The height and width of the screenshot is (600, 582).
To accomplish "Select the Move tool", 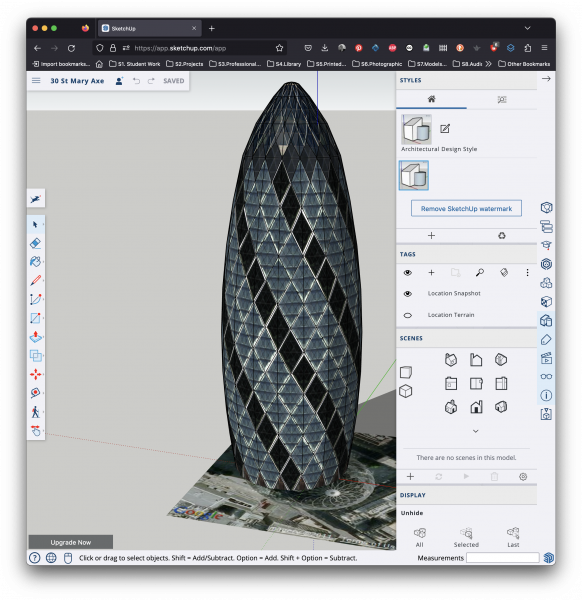I will tap(35, 374).
